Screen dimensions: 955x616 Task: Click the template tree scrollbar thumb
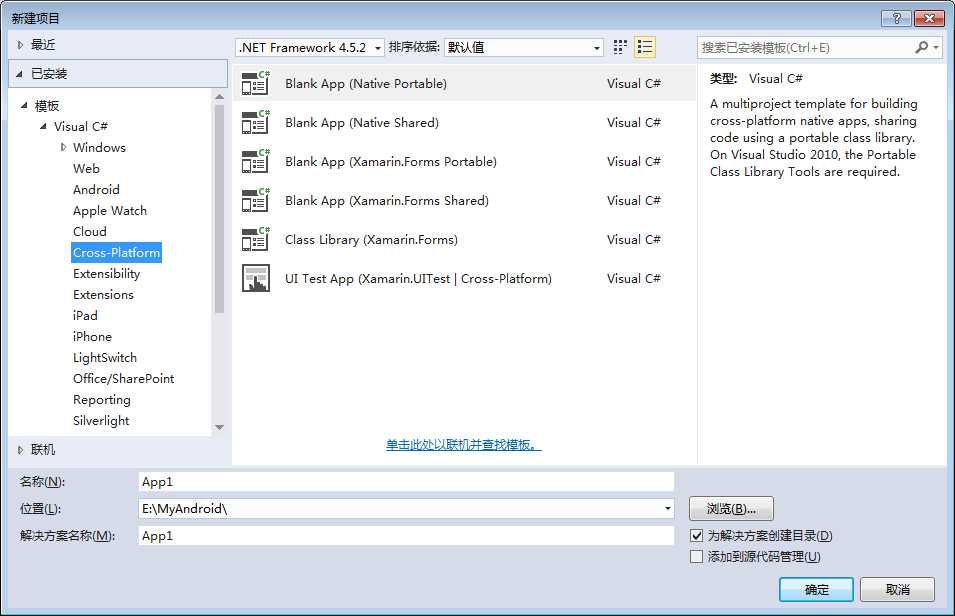219,209
